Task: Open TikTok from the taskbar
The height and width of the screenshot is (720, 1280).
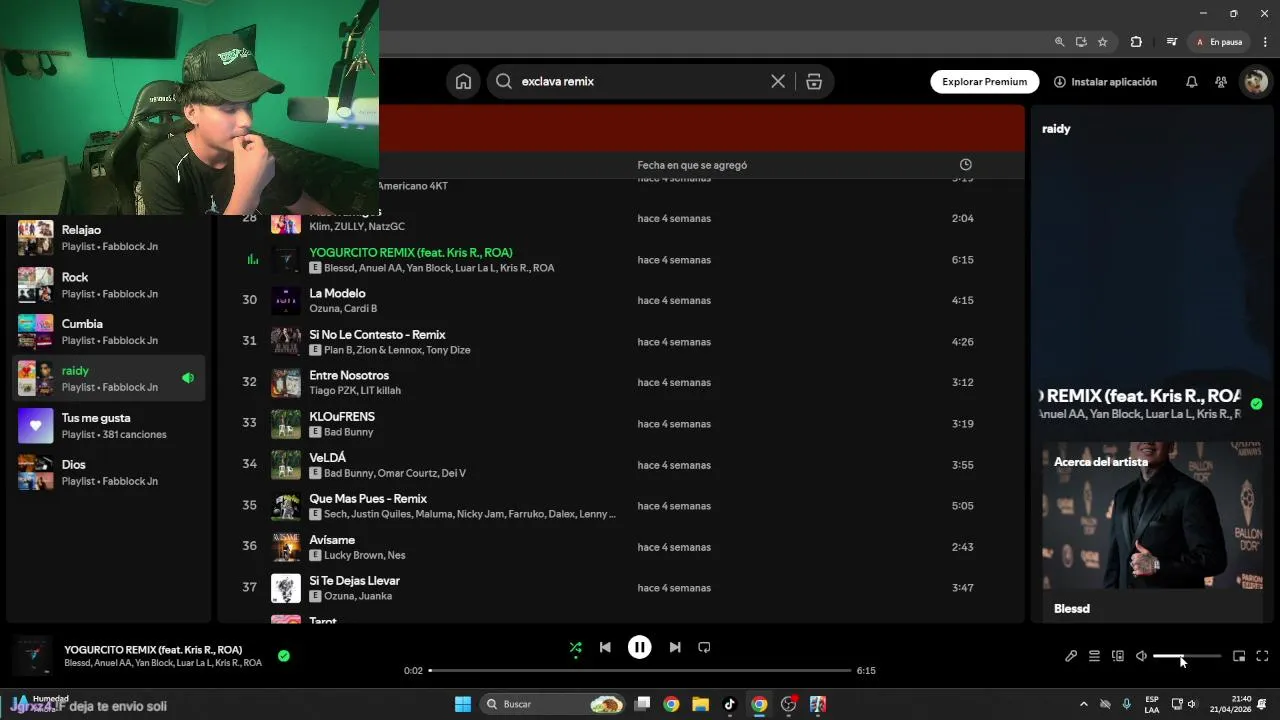Action: [730, 704]
